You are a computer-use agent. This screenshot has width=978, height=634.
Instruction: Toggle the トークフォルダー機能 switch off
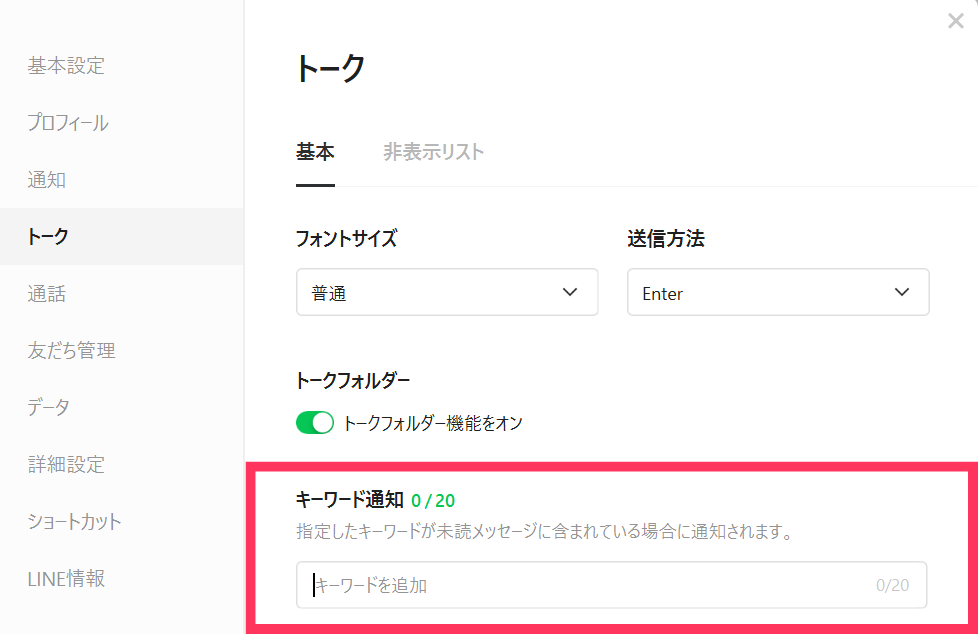(x=315, y=423)
